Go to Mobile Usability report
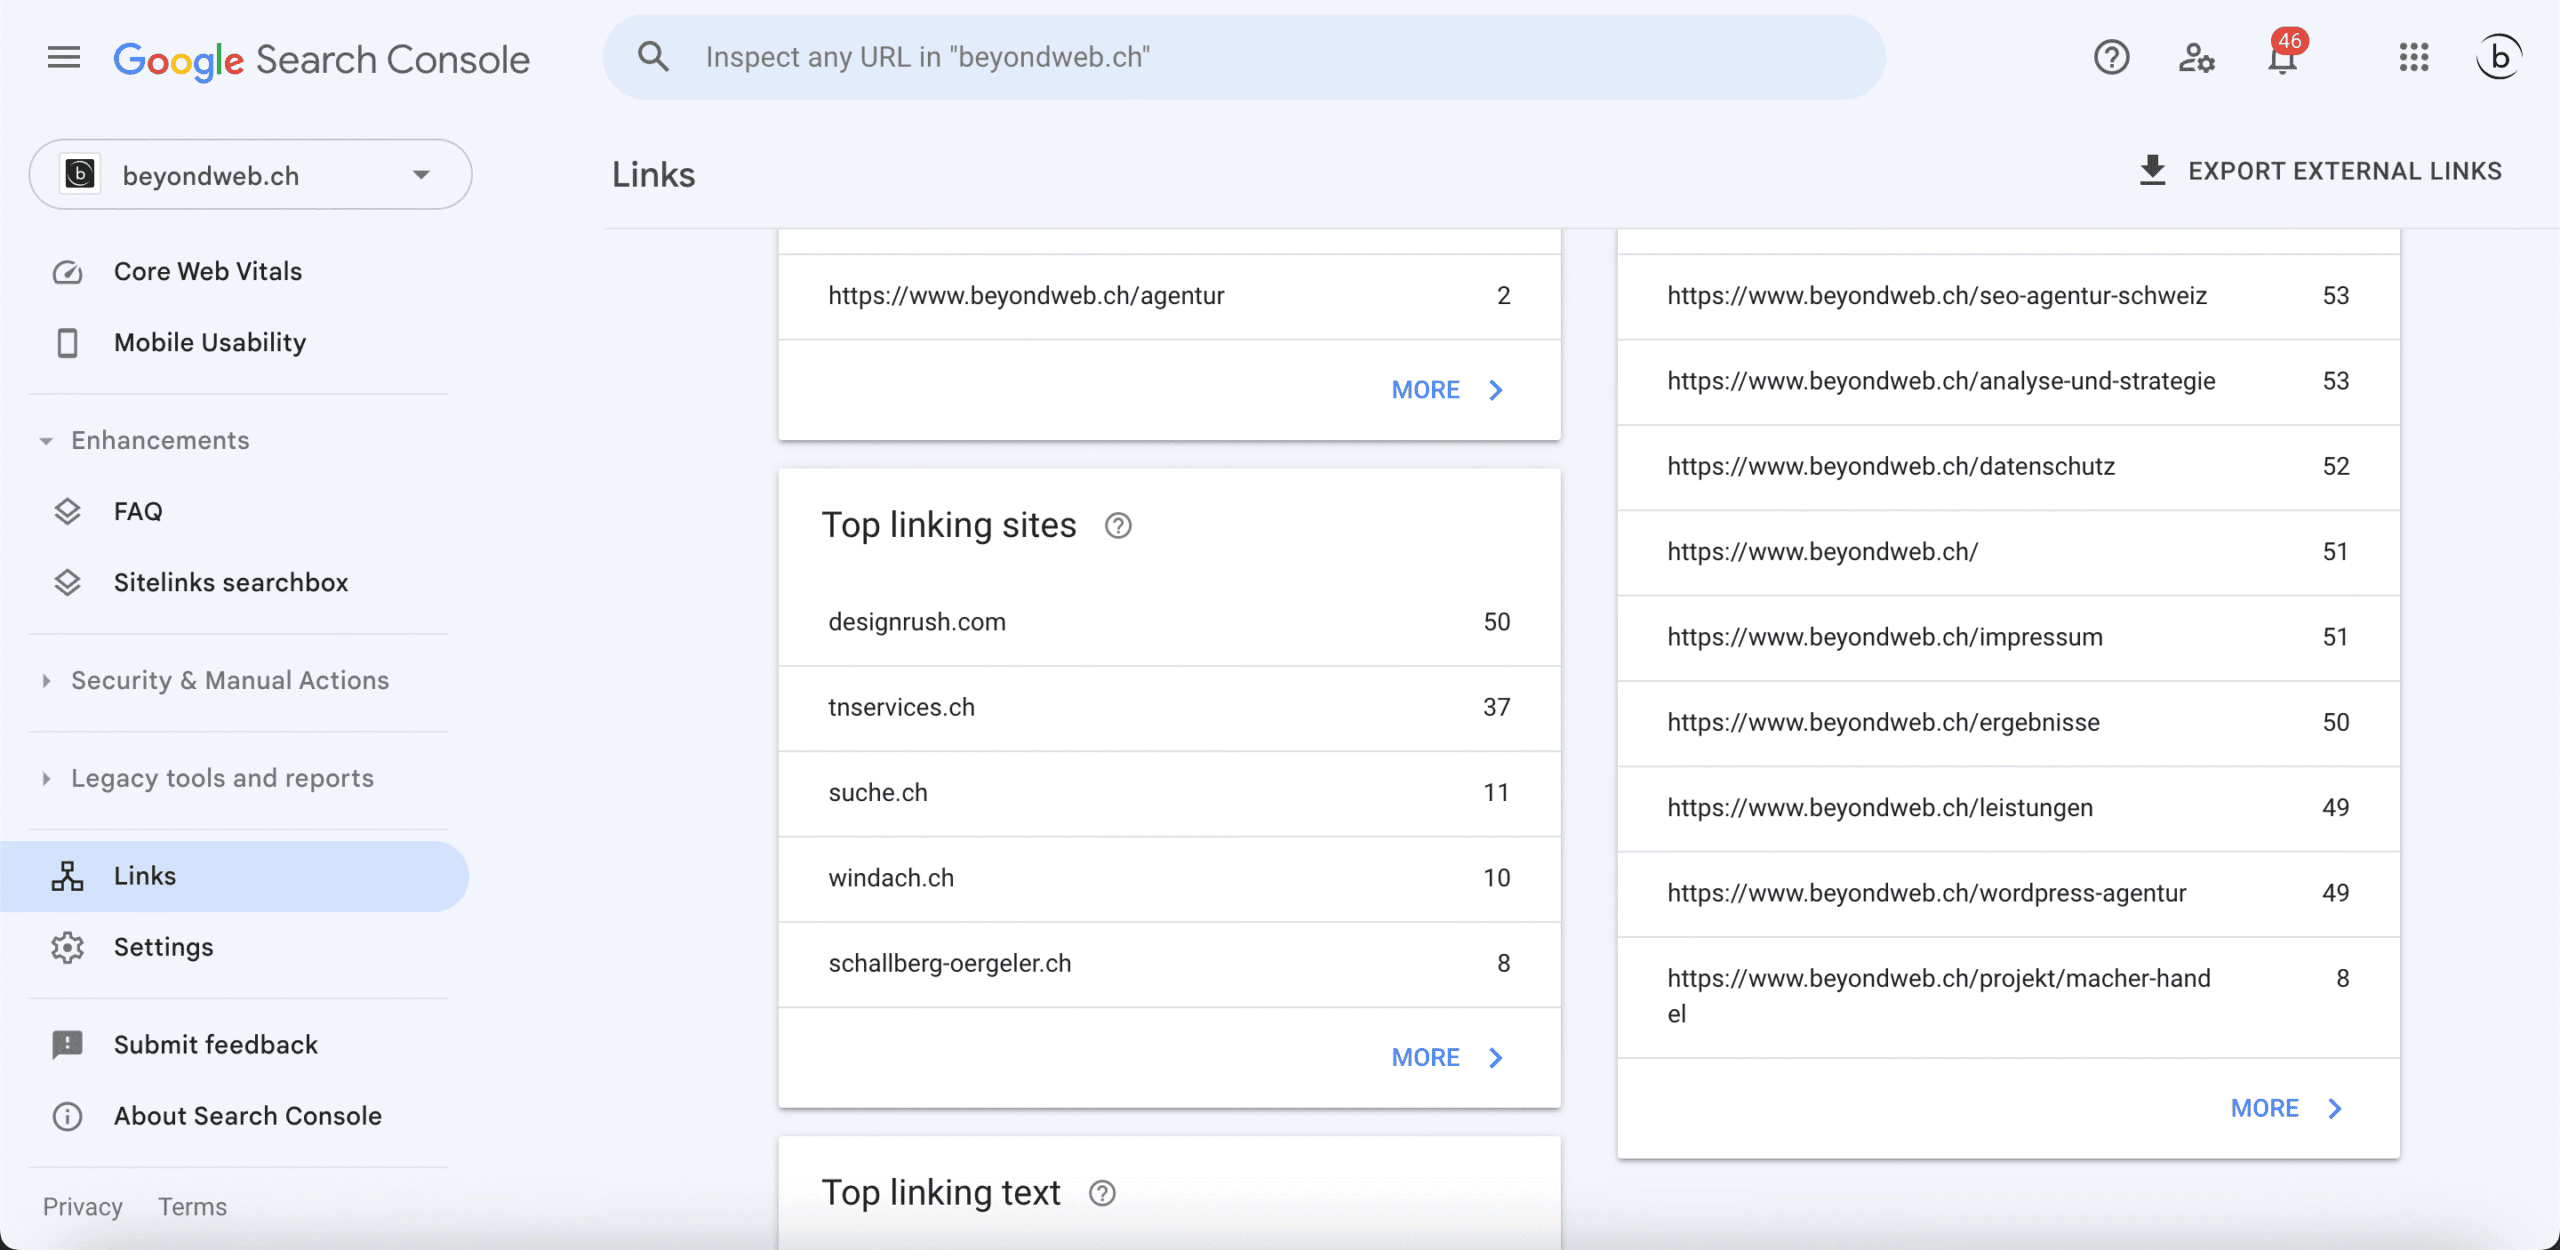Viewport: 2560px width, 1250px height. tap(235, 343)
